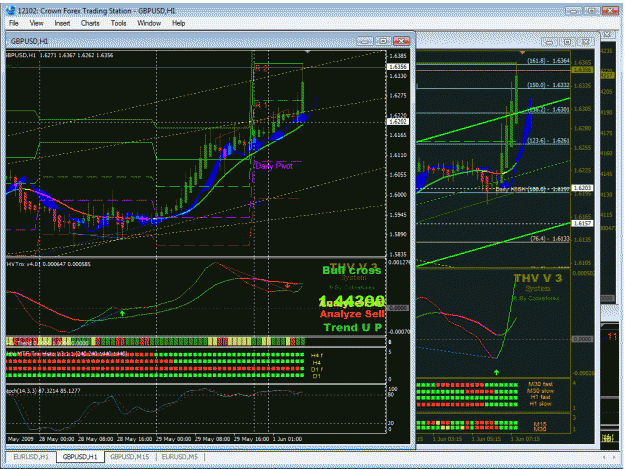
Task: Switch to the EURUSD,H1 chart tab
Action: tap(31, 457)
